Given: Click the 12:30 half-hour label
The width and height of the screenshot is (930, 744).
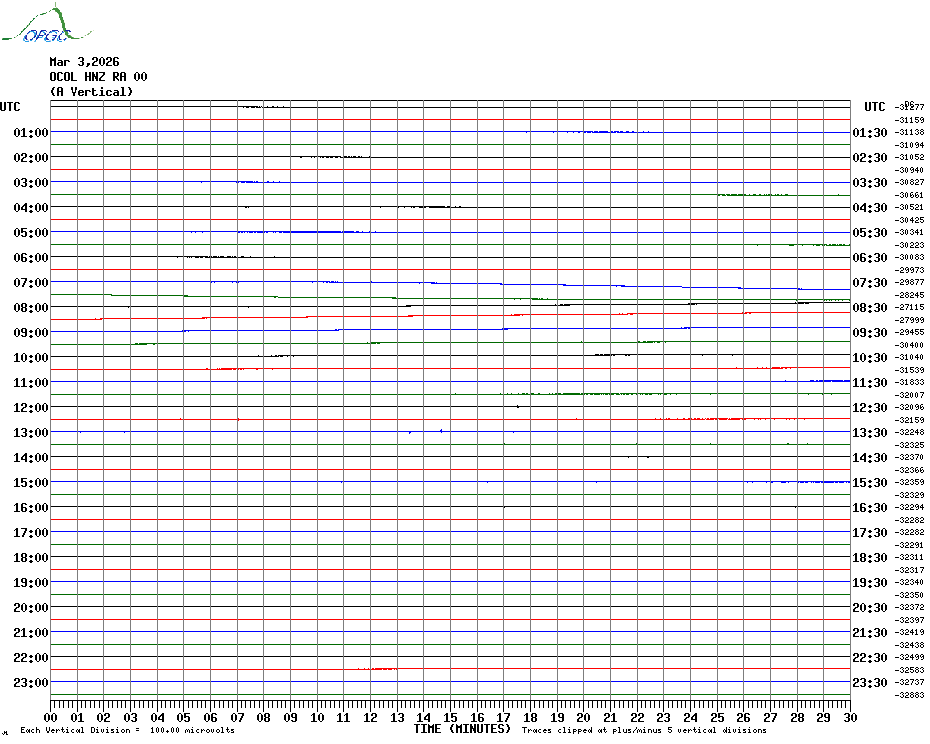Looking at the screenshot, I should point(870,408).
